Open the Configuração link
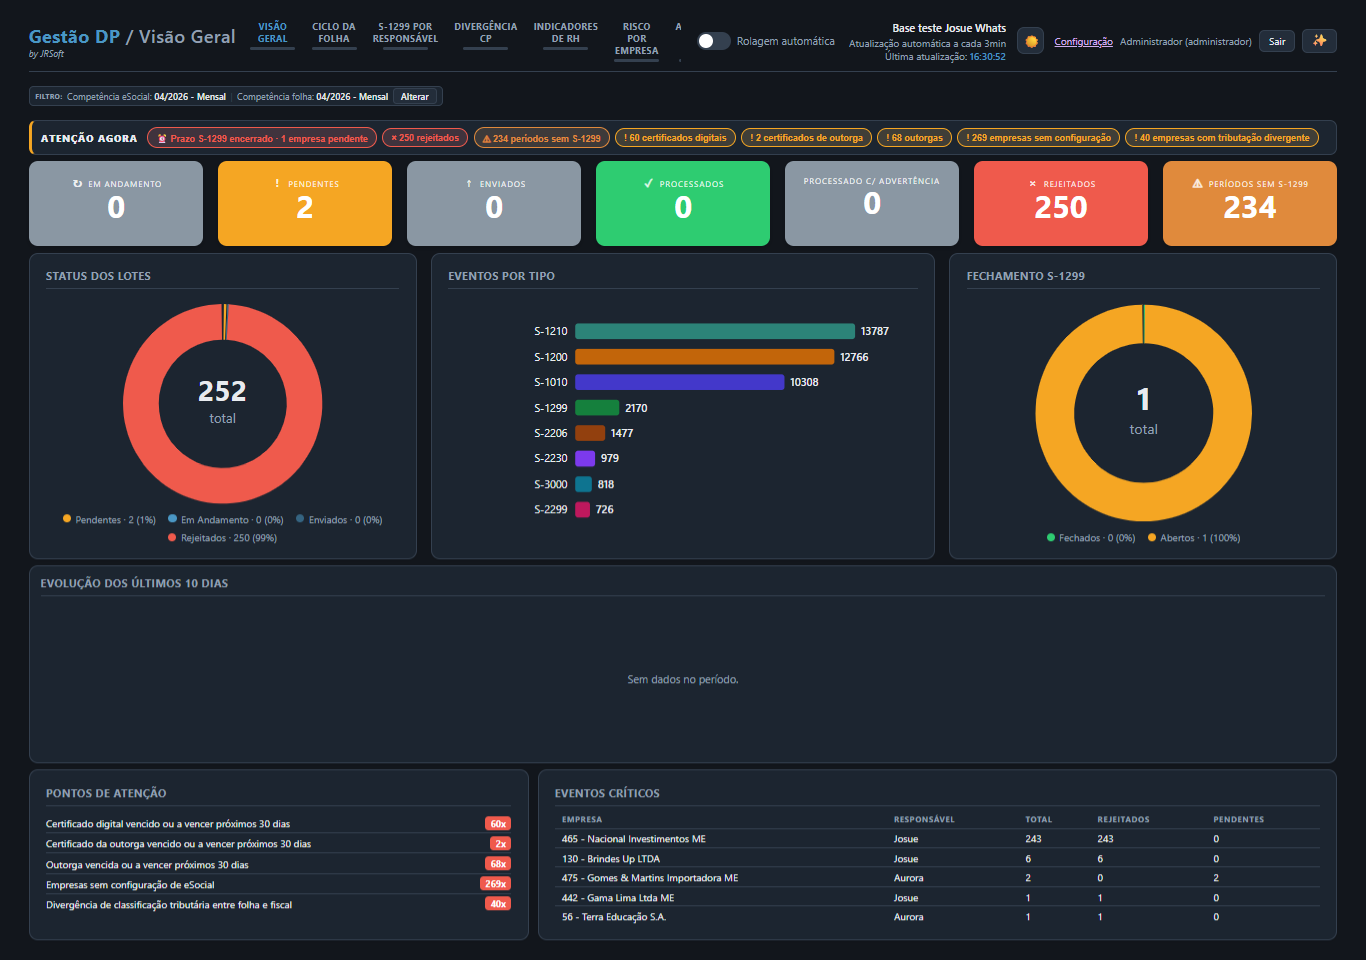 tap(1083, 42)
